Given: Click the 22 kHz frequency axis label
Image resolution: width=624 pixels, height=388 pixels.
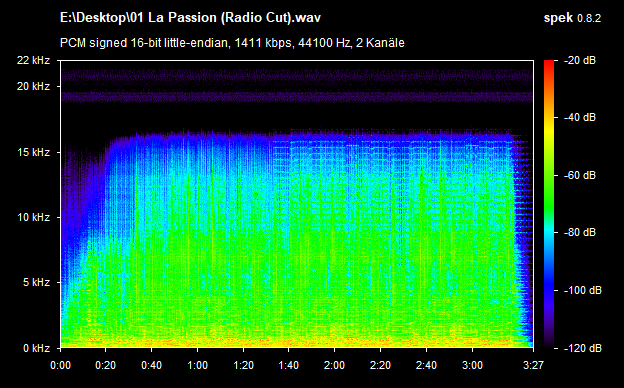Looking at the screenshot, I should point(33,60).
